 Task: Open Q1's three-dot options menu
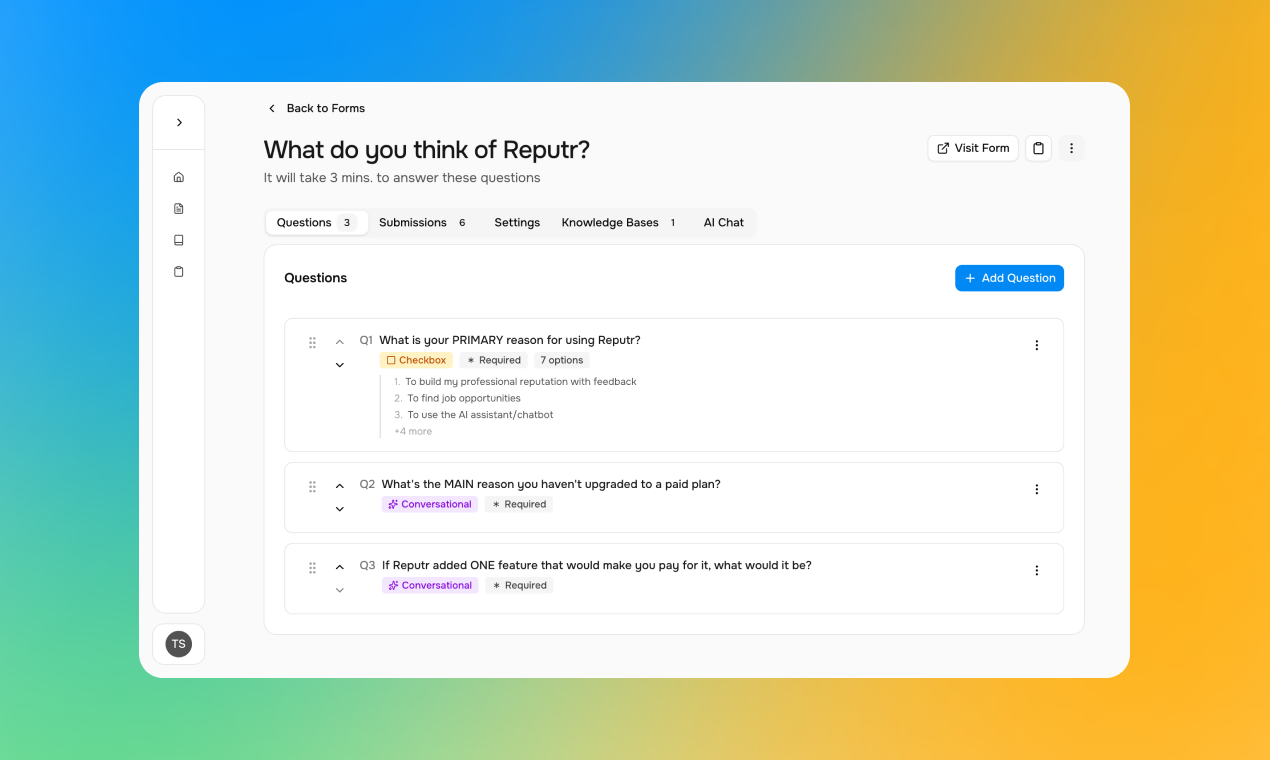pos(1036,345)
